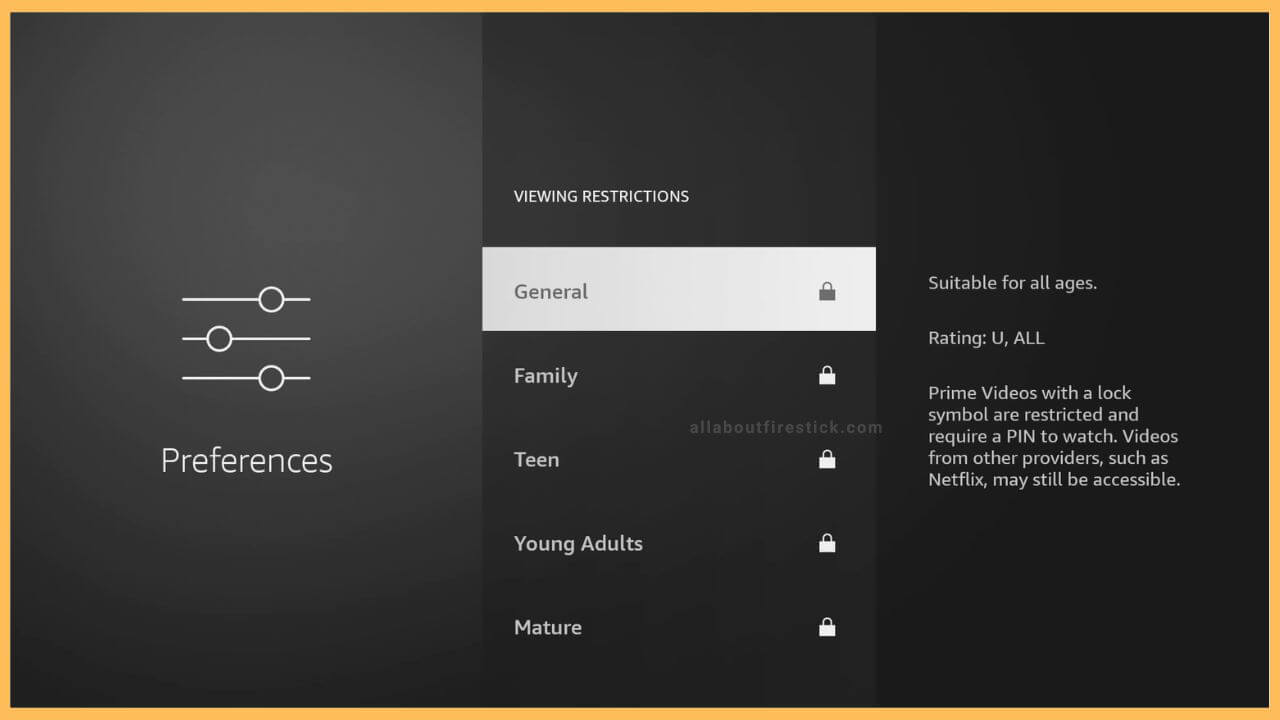Select the Family rating level
This screenshot has width=1280, height=720.
(x=546, y=376)
